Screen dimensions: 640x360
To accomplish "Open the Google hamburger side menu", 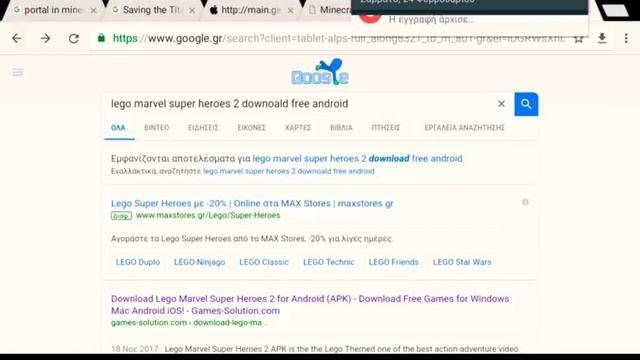I will pos(18,72).
